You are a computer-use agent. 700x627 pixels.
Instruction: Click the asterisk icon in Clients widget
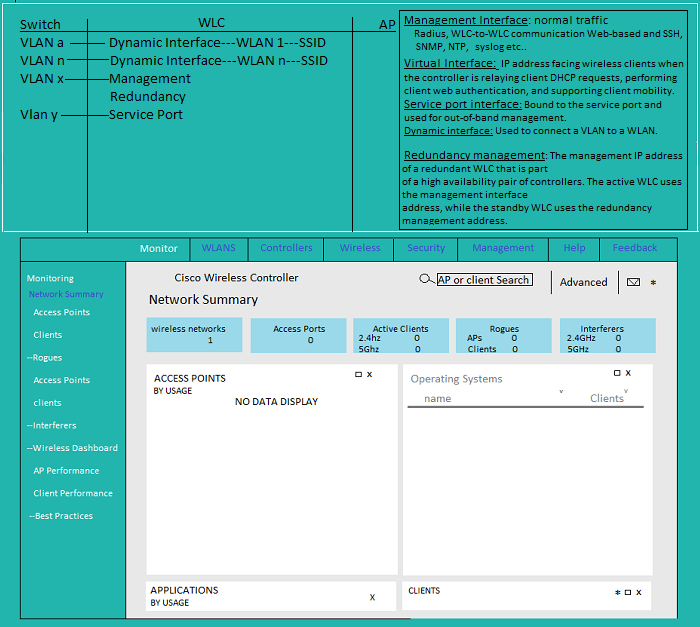(617, 593)
